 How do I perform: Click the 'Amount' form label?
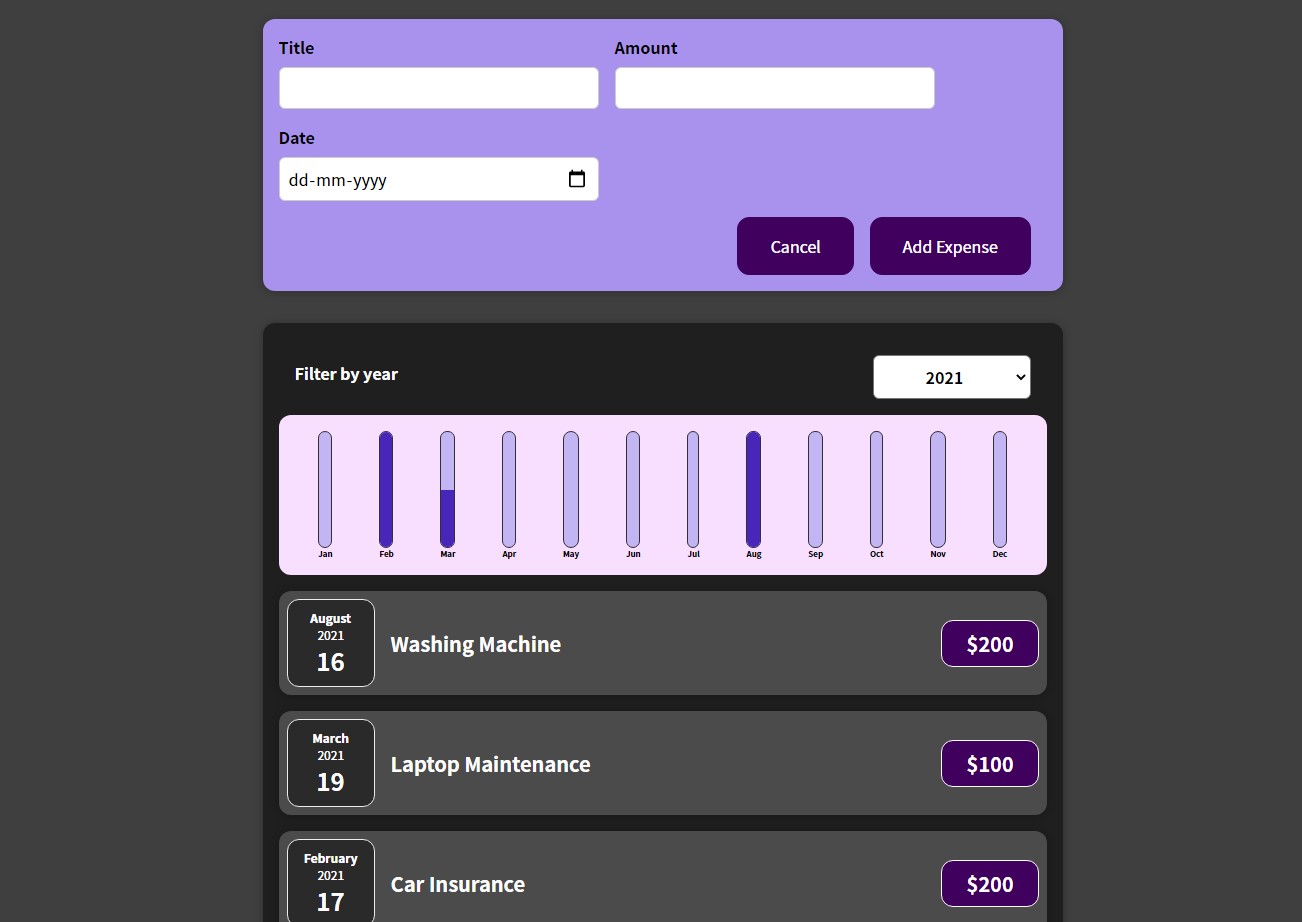pos(646,48)
